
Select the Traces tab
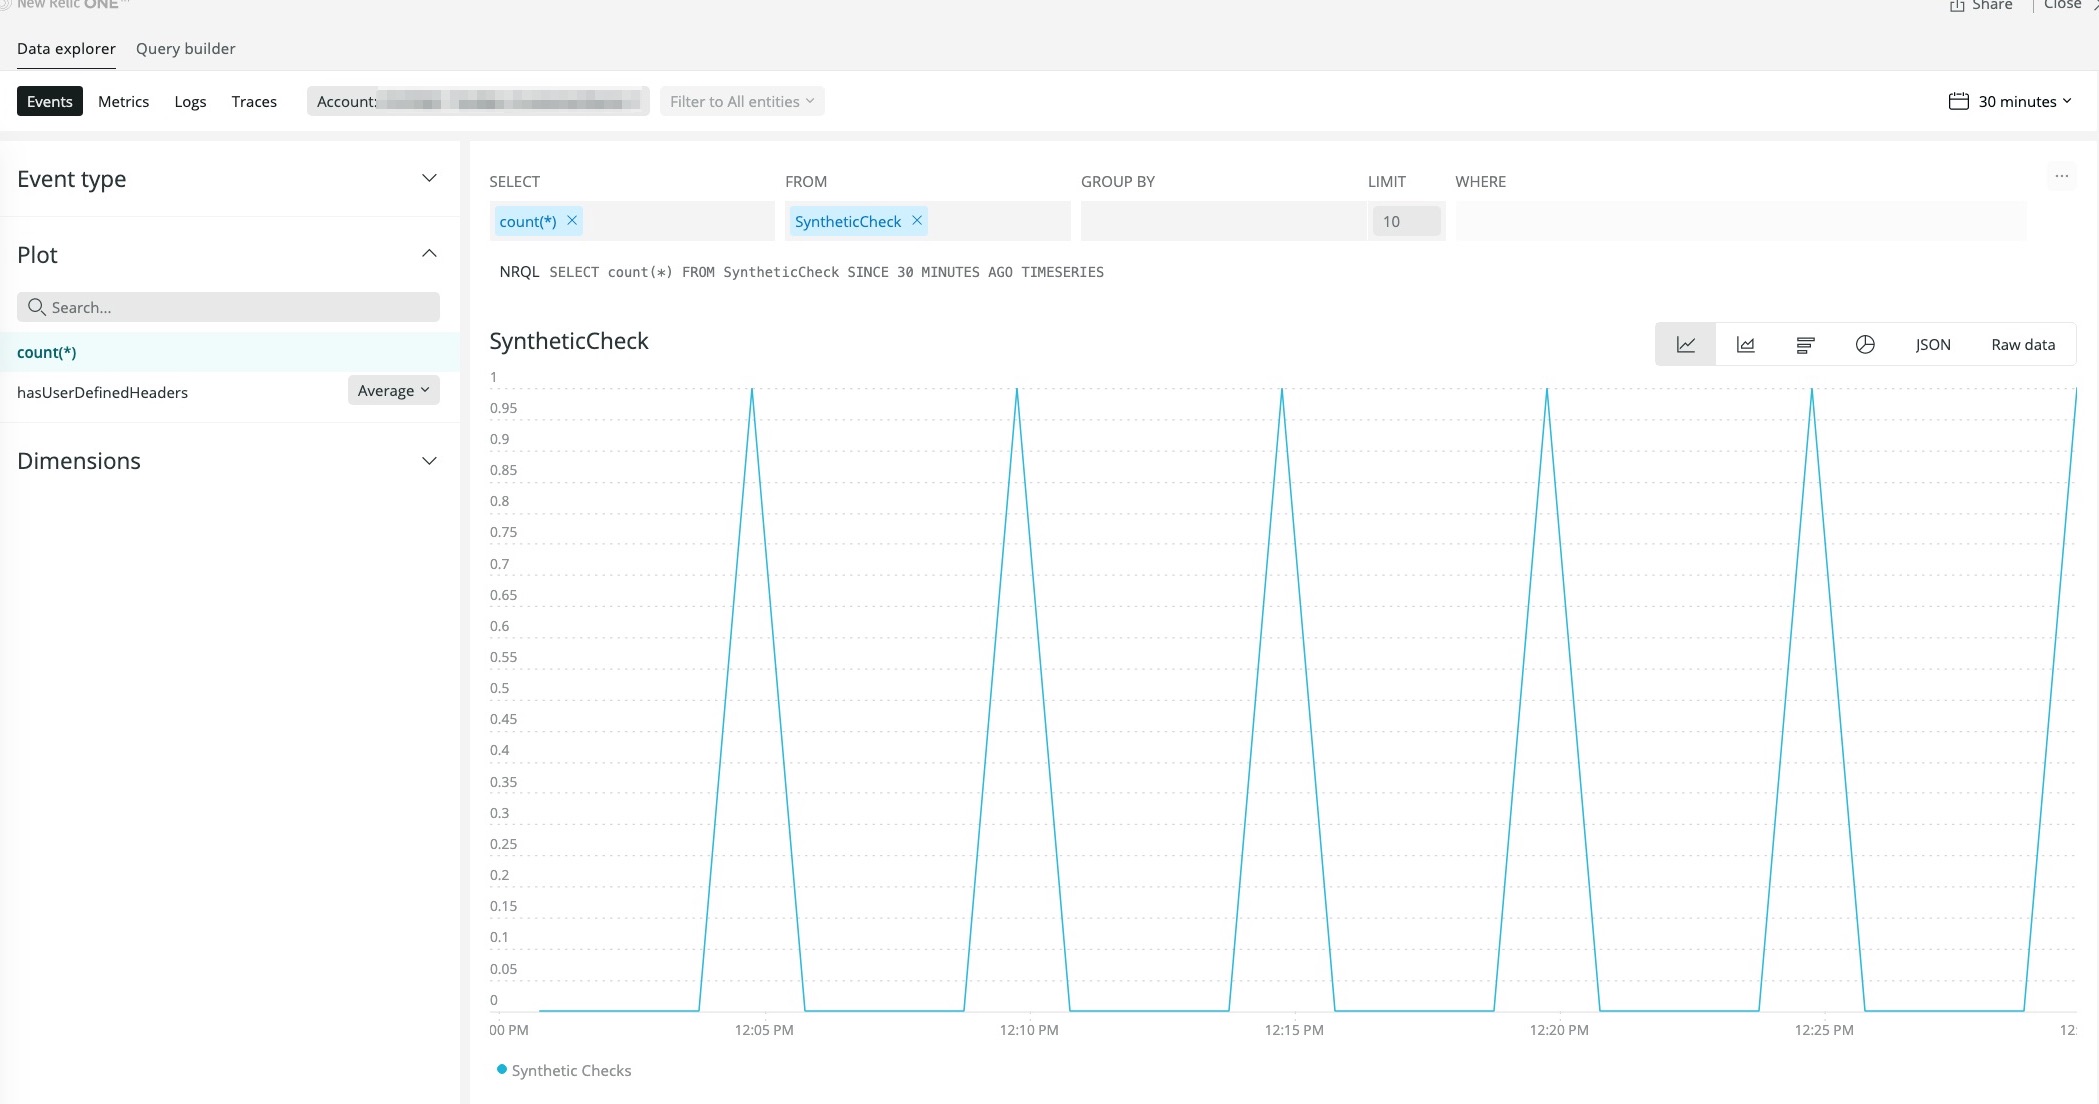[254, 101]
